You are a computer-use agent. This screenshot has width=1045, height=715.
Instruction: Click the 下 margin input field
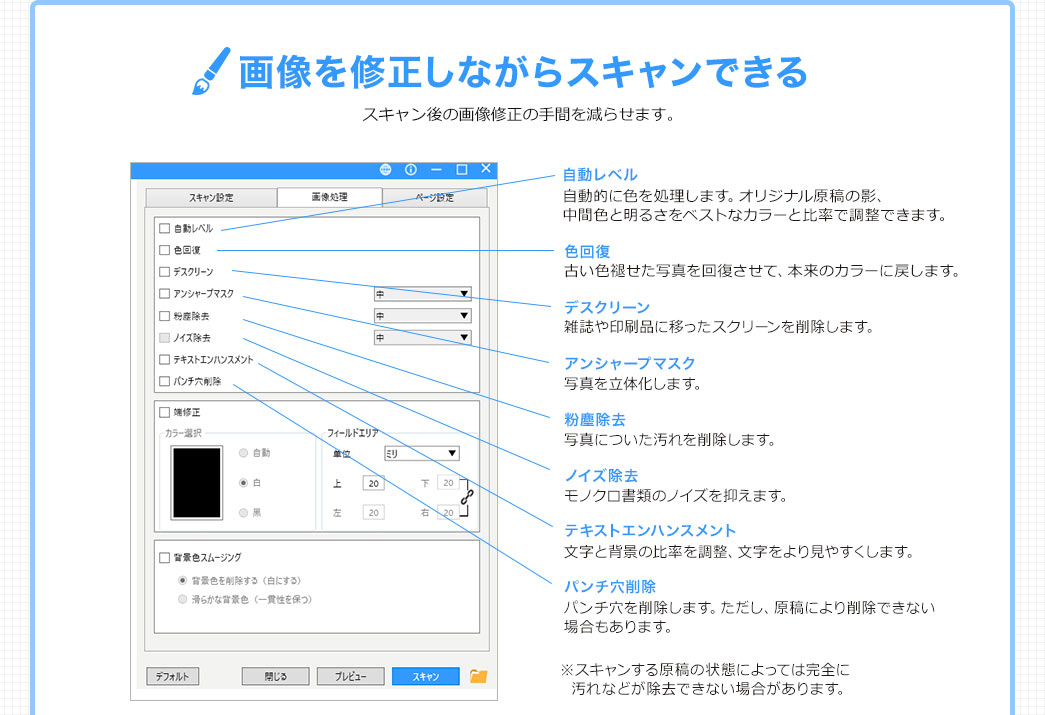pos(448,483)
